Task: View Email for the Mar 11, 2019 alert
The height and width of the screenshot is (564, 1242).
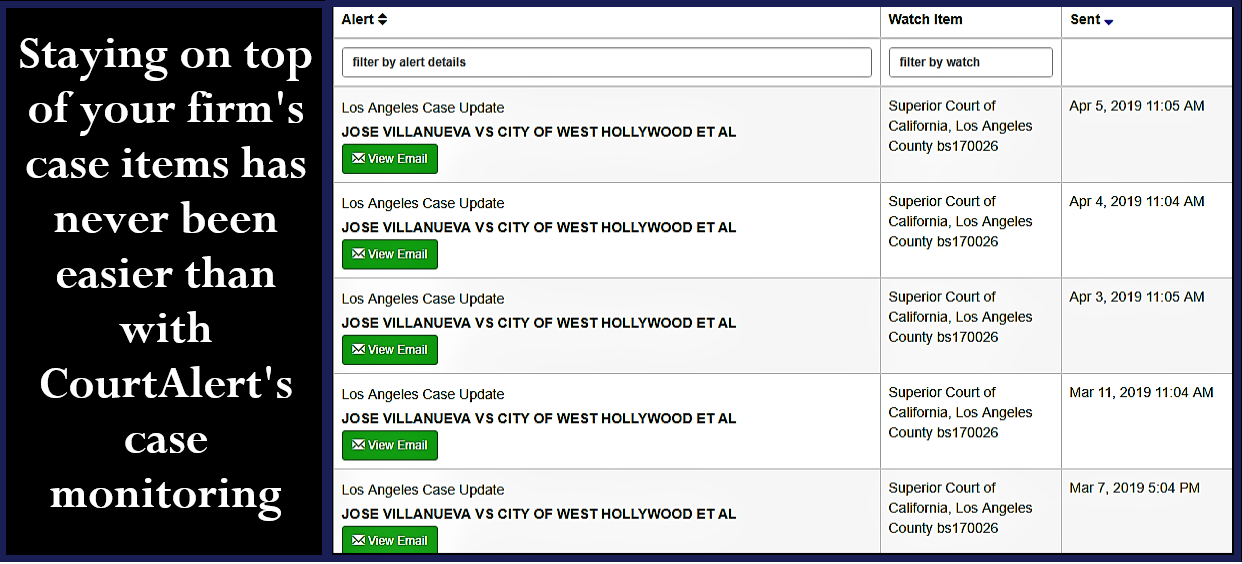Action: tap(390, 445)
